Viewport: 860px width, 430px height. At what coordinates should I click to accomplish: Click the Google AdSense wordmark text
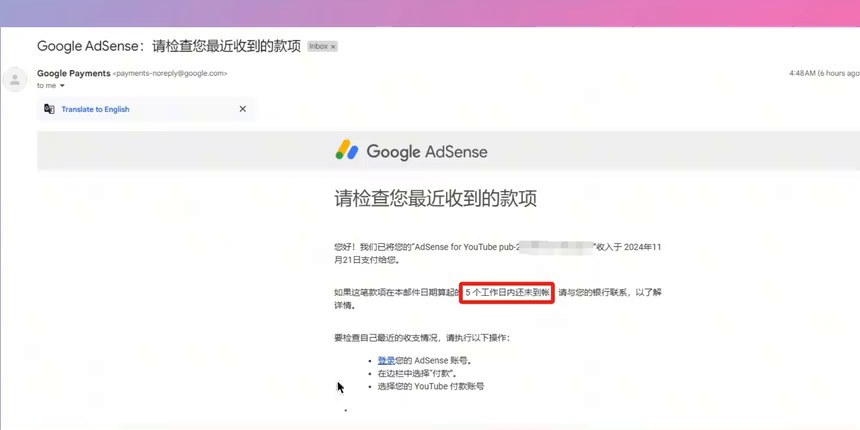click(427, 151)
